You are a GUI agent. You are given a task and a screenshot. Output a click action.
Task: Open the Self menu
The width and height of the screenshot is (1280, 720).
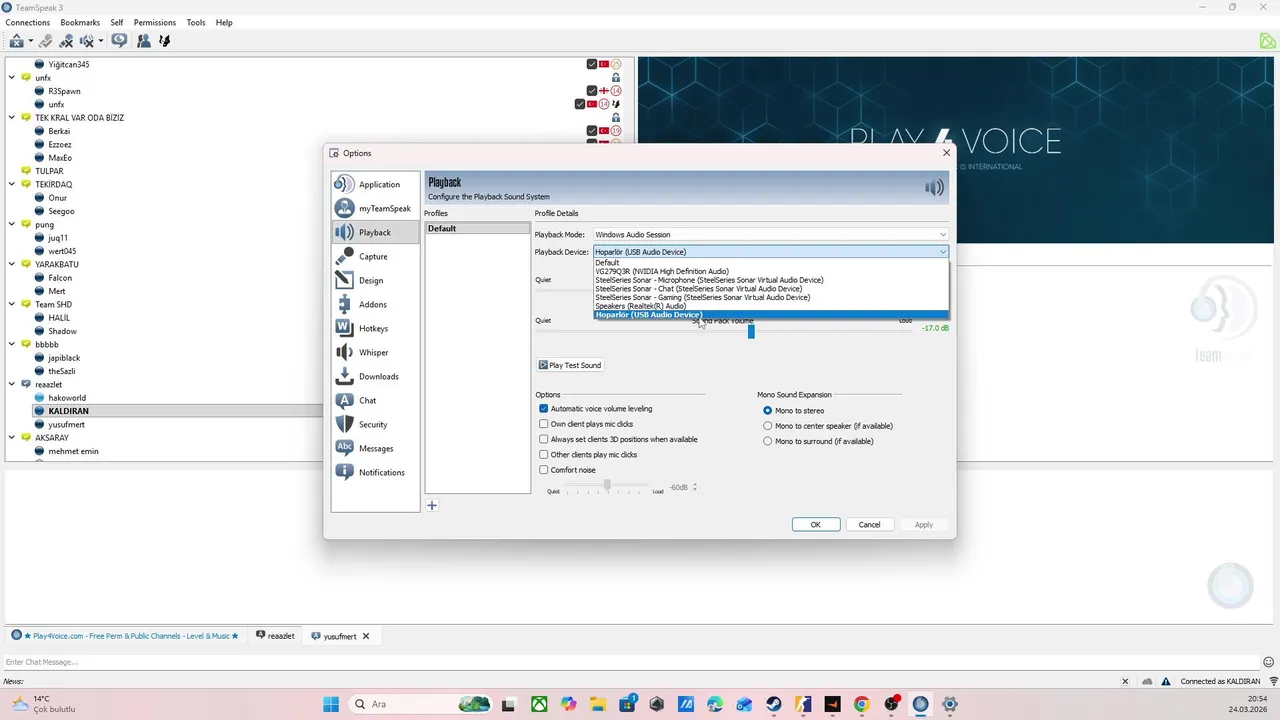click(117, 22)
